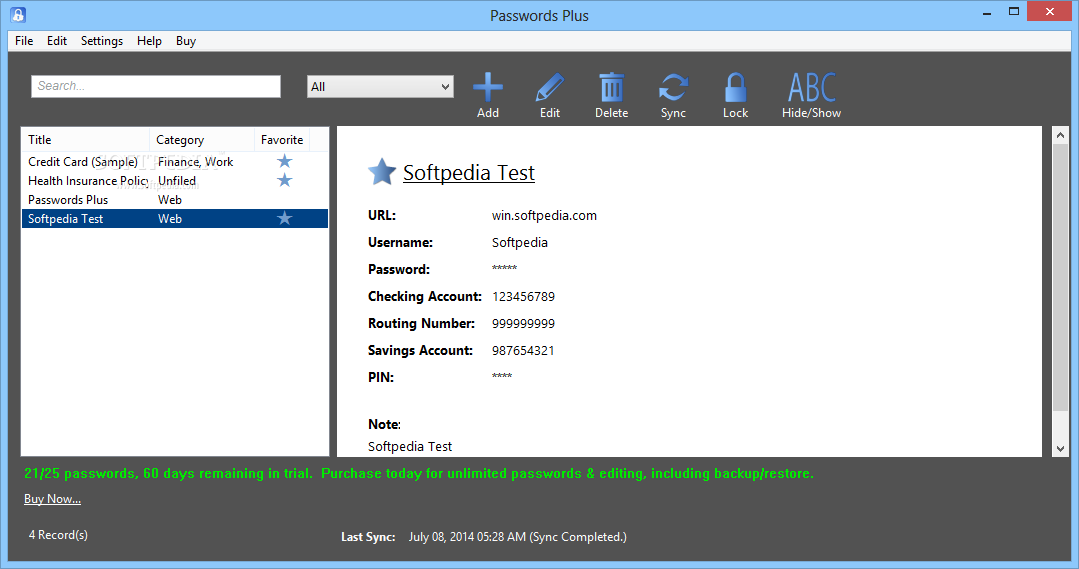Click the Add record plus icon
Viewport: 1079px width, 569px height.
[488, 88]
